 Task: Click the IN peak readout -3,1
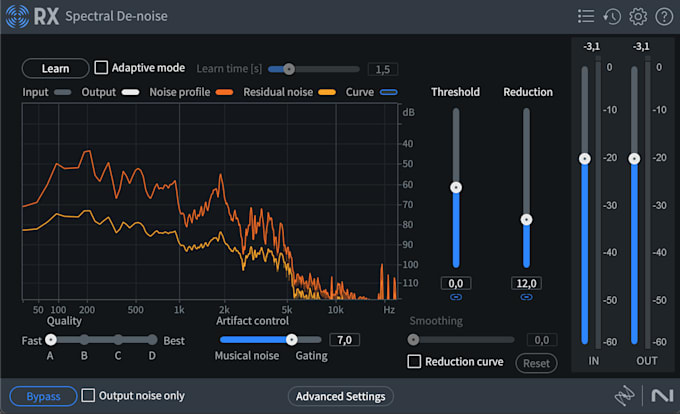click(592, 46)
